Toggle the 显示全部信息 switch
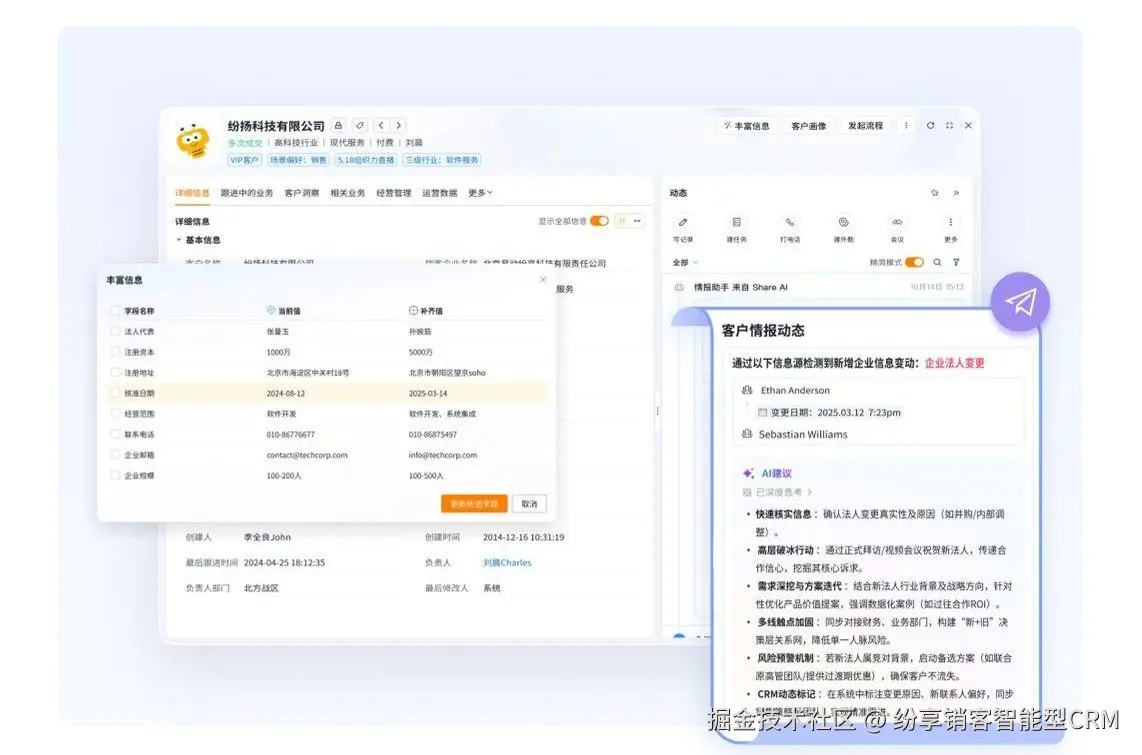The height and width of the screenshot is (755, 1142). [x=599, y=221]
